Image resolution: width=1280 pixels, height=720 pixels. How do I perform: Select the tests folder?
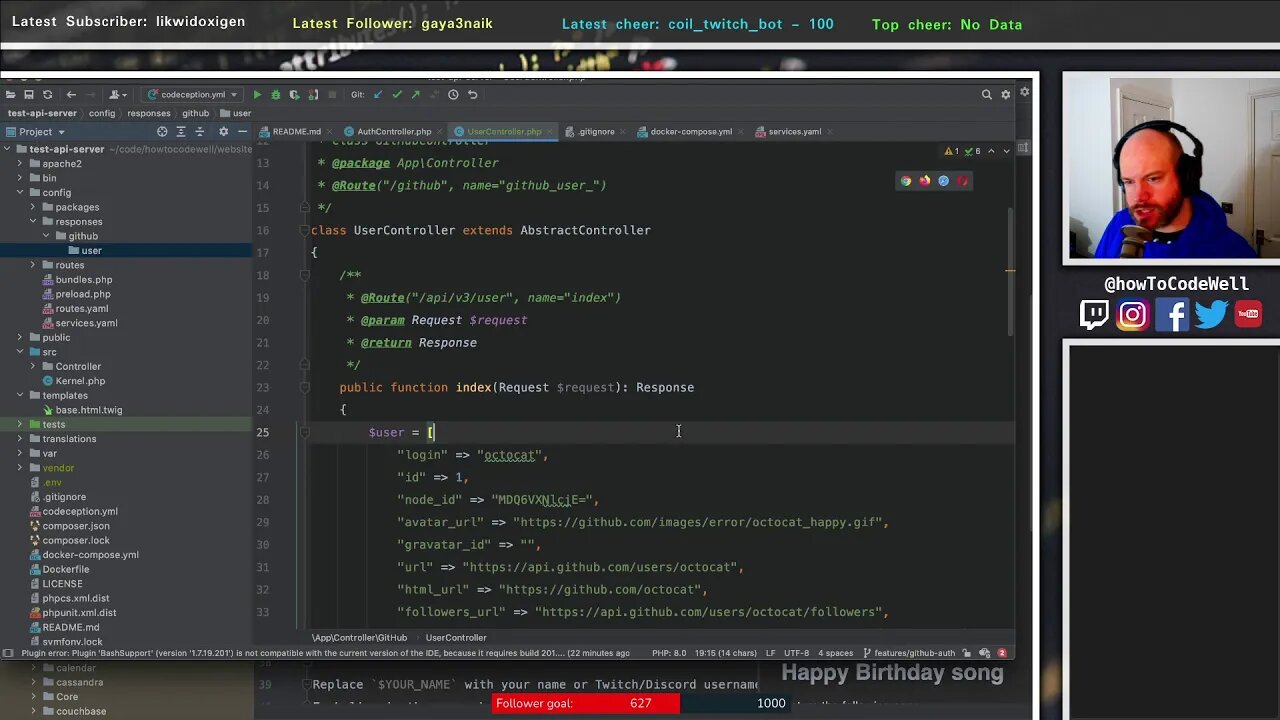click(54, 424)
